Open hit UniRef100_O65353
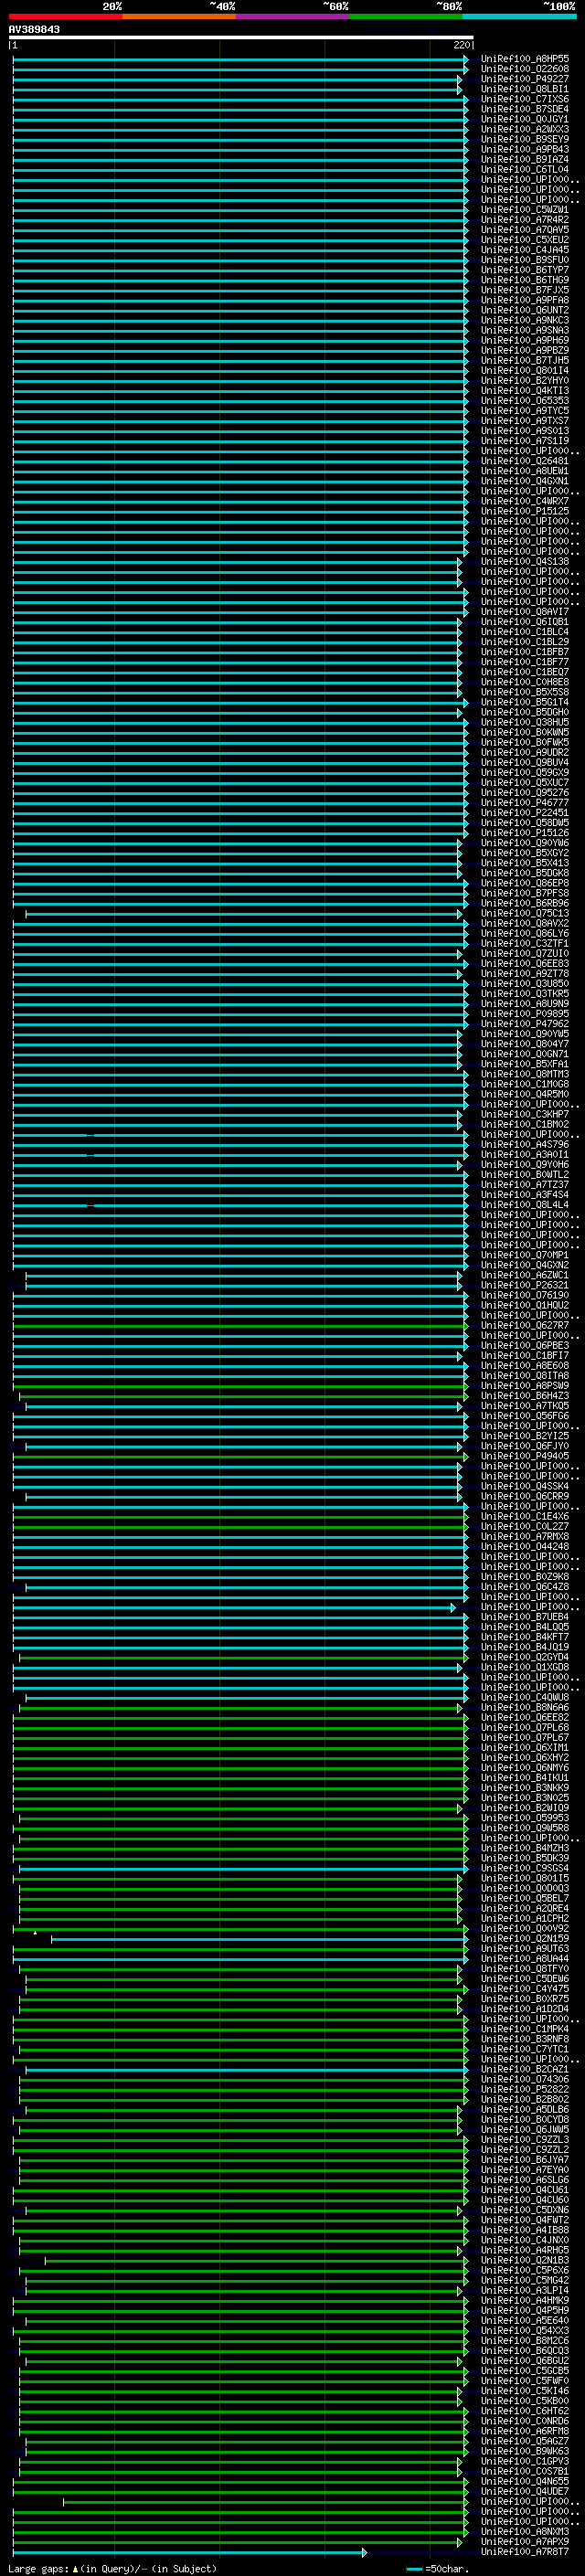The width and height of the screenshot is (585, 2576). click(524, 401)
